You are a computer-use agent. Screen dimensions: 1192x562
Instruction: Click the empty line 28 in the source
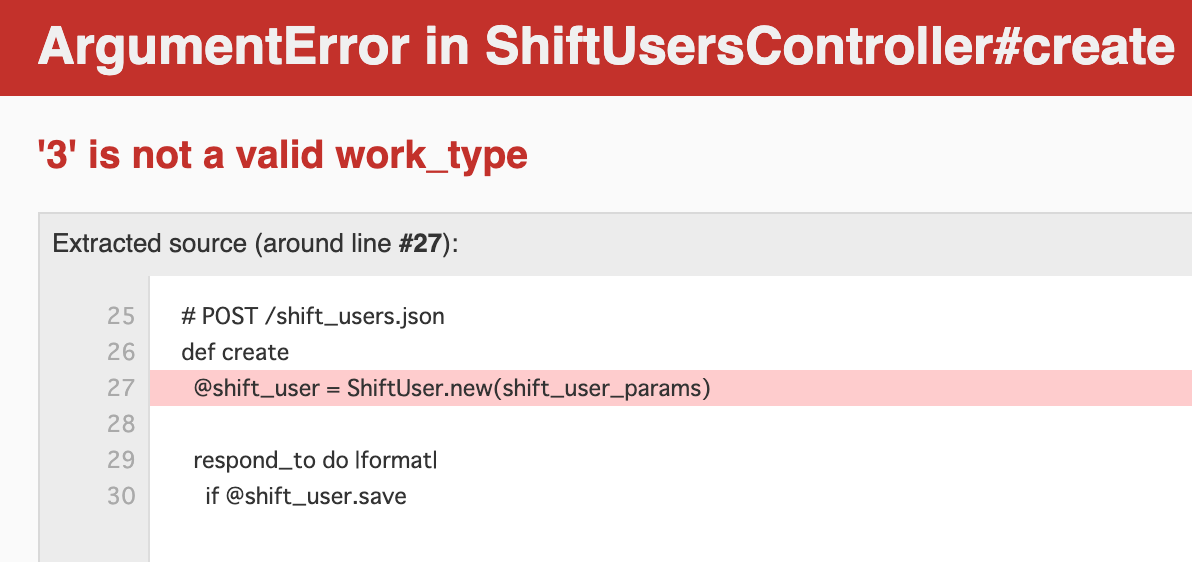pos(670,424)
